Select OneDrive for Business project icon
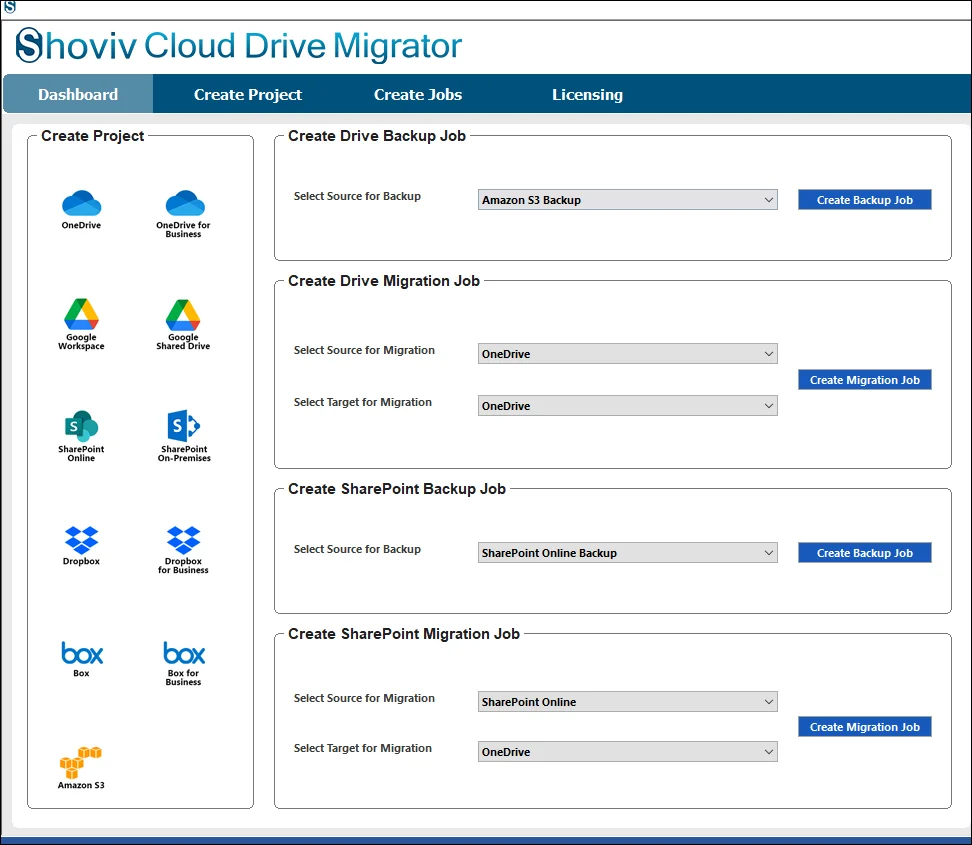Image resolution: width=972 pixels, height=845 pixels. click(183, 214)
